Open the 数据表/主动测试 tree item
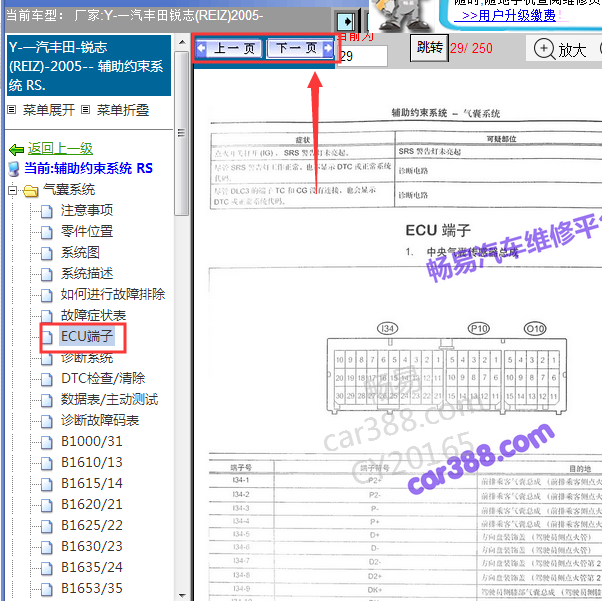Screen dimensions: 602x601 click(109, 399)
